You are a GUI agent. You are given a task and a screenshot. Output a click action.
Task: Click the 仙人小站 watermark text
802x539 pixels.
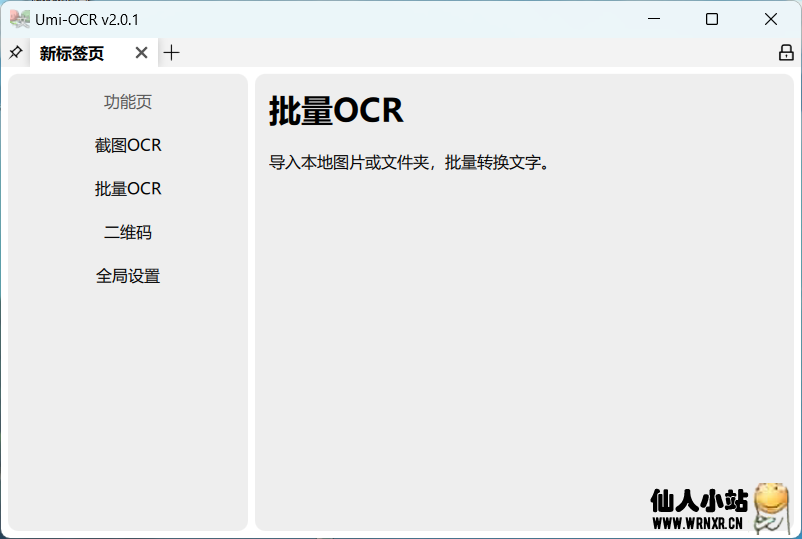[698, 500]
